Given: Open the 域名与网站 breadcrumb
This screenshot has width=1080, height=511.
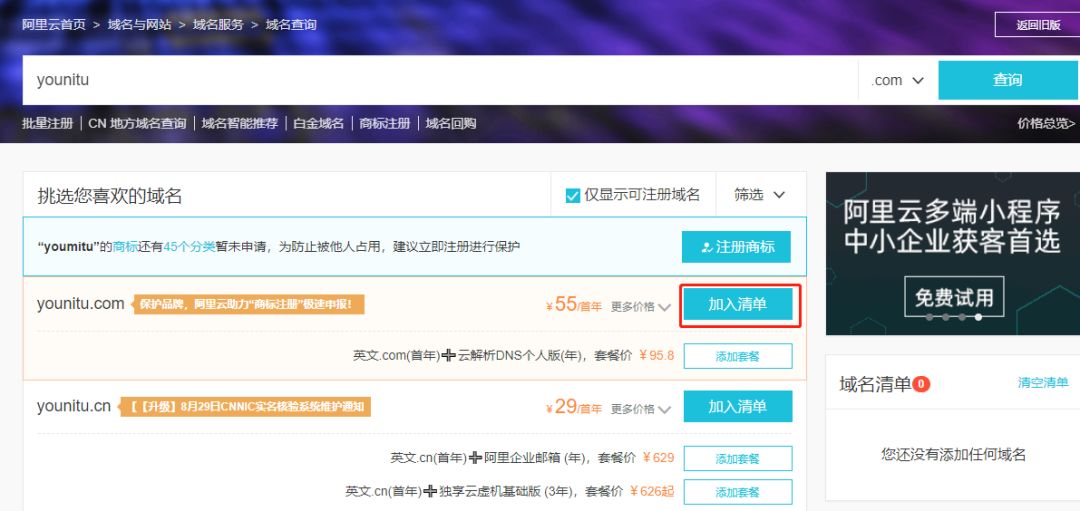Looking at the screenshot, I should click(x=140, y=25).
